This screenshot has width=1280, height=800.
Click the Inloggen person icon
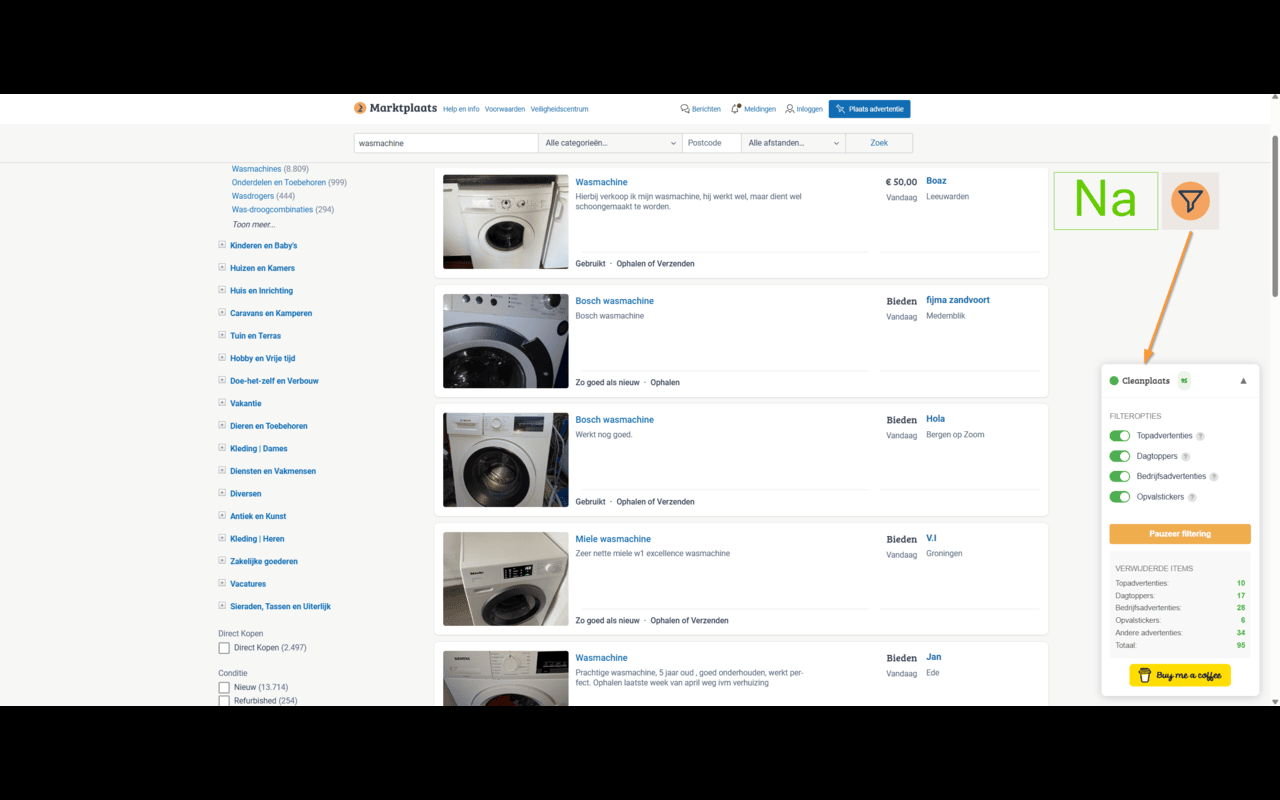point(789,109)
